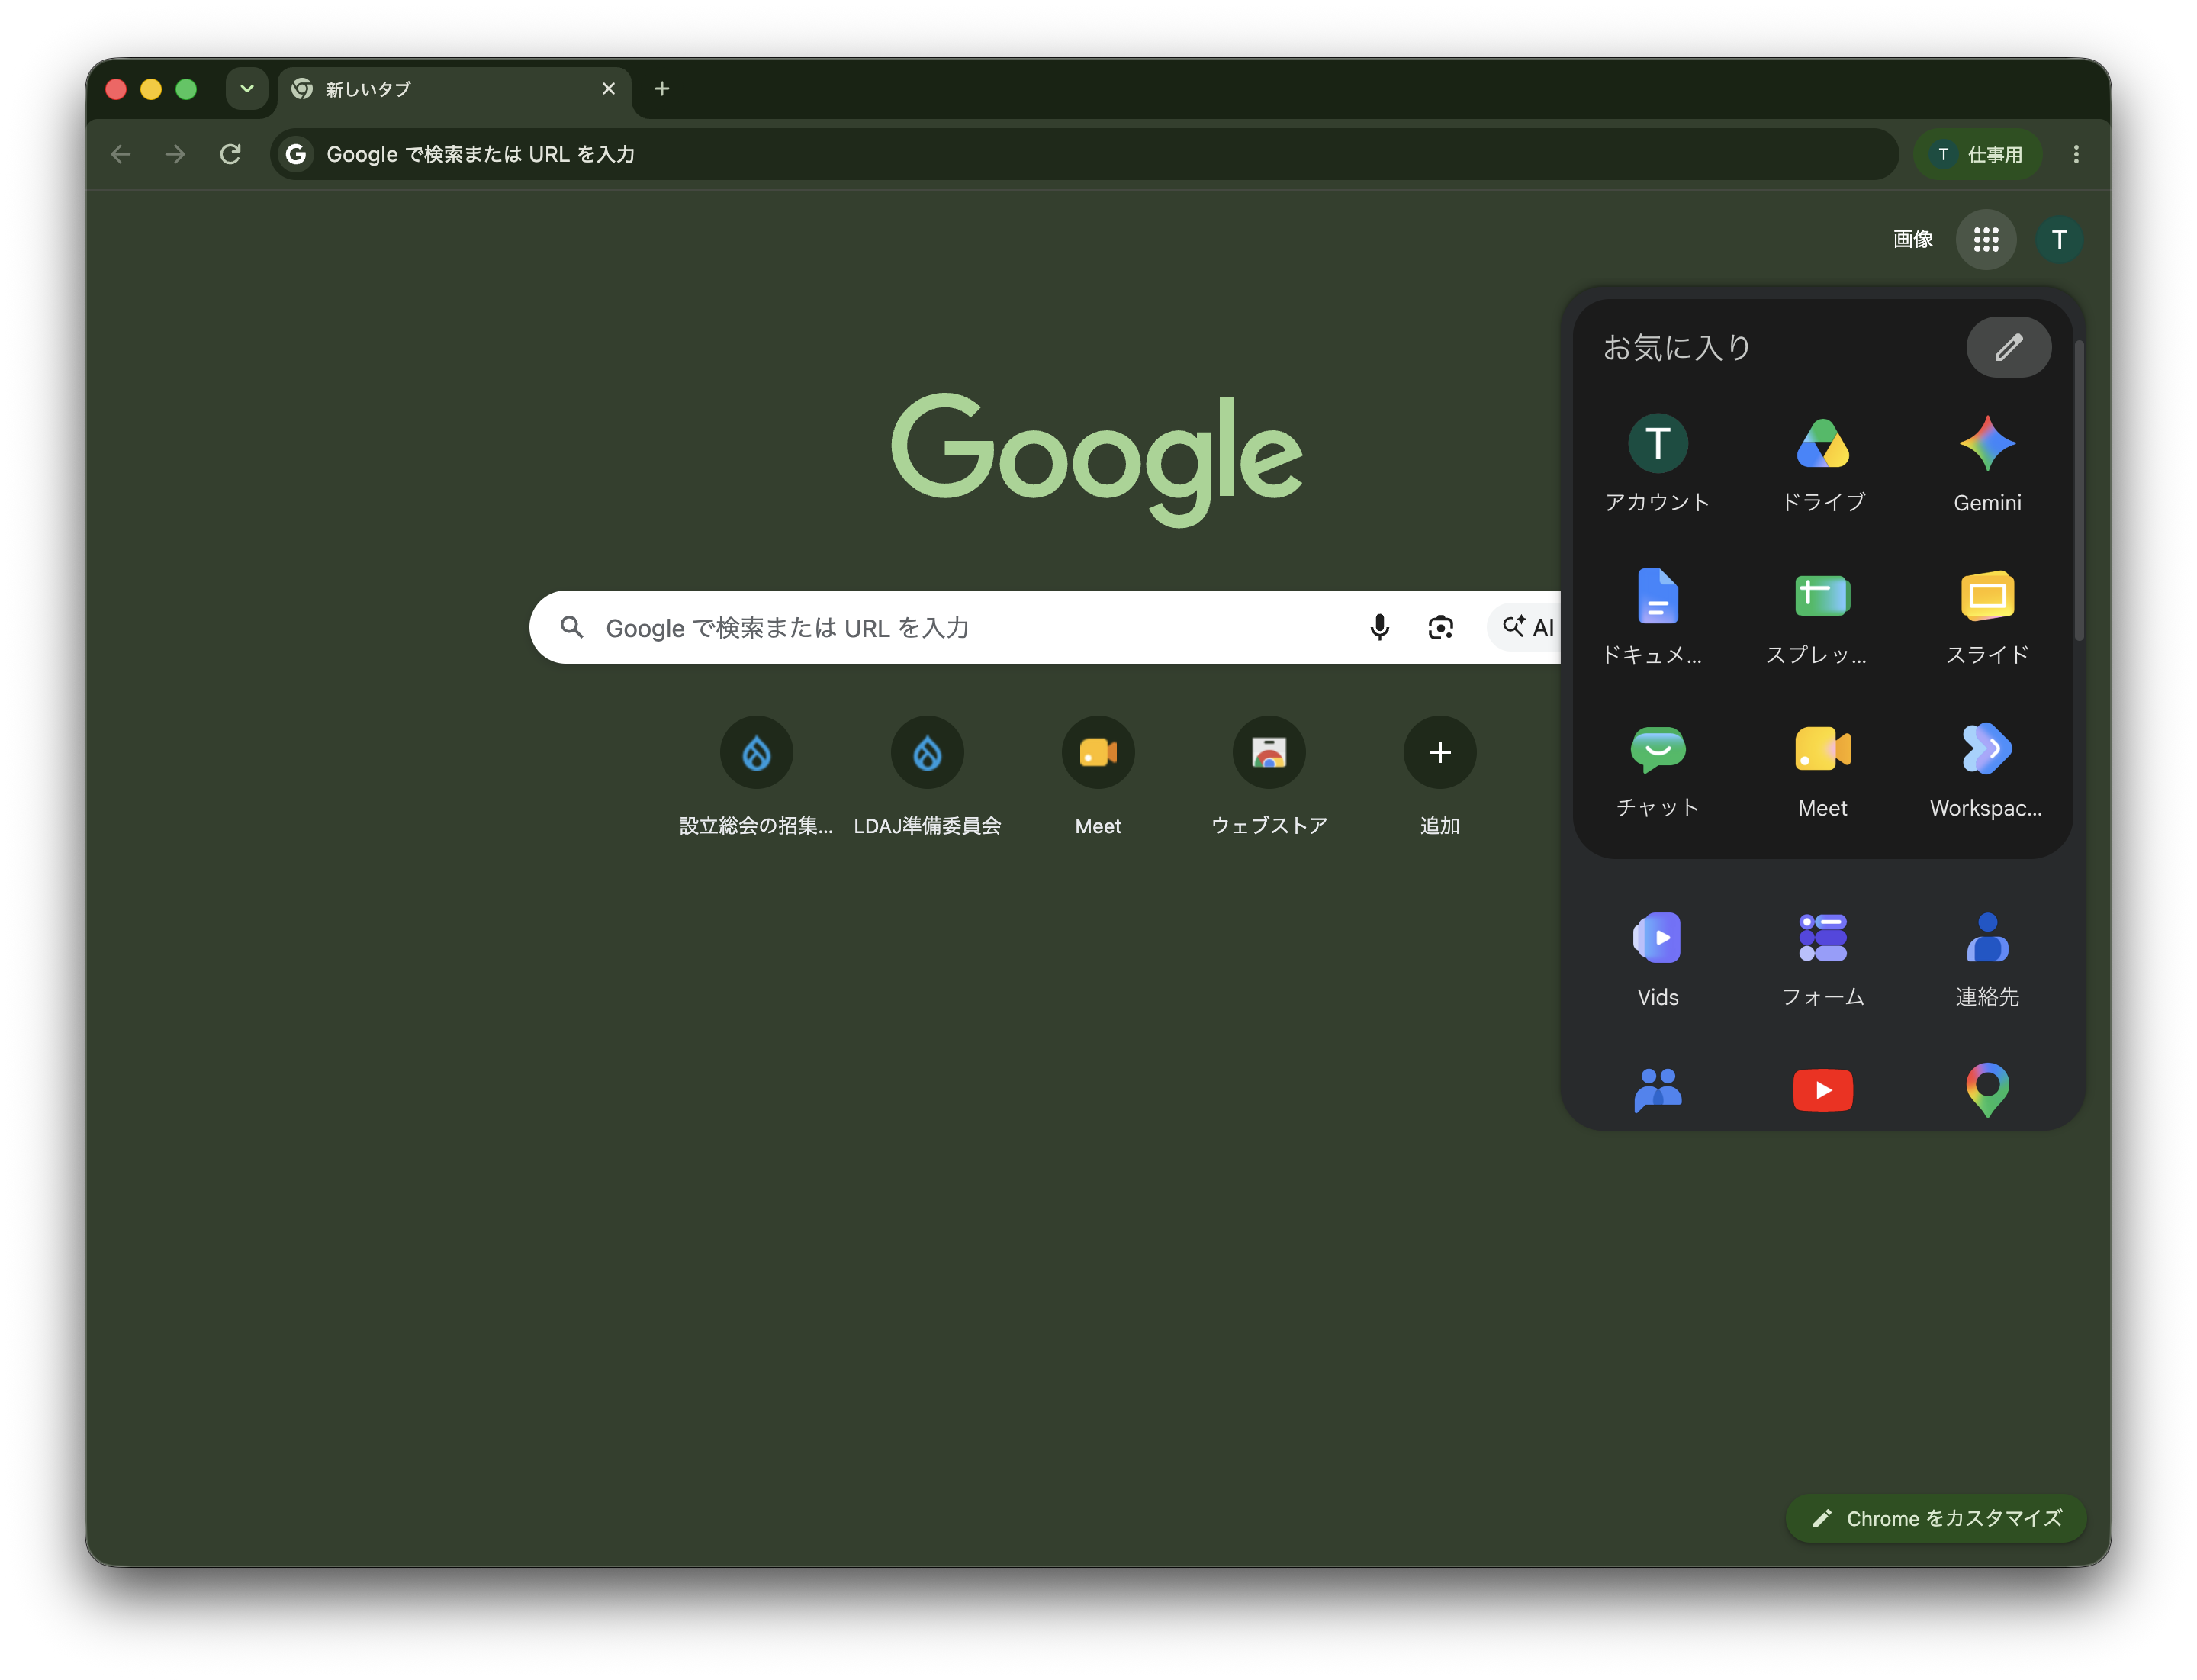The image size is (2197, 1680).
Task: Open Google Forms (フォーム) app
Action: click(x=1822, y=958)
